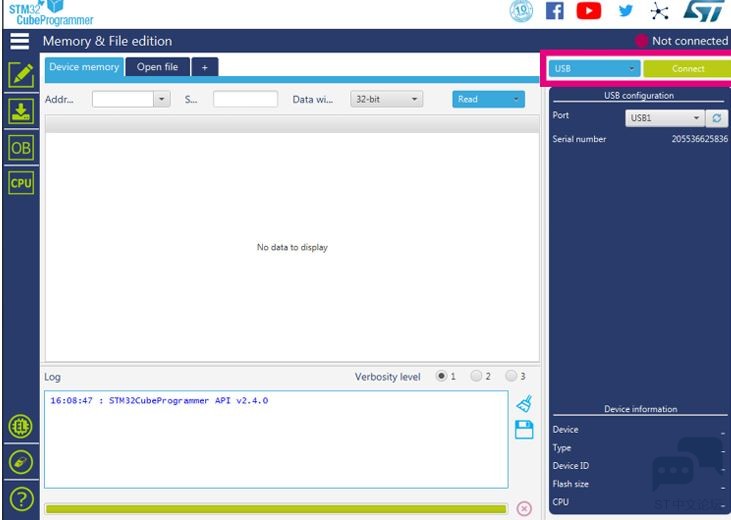Refresh the USB port list
731x520 pixels.
(x=718, y=118)
